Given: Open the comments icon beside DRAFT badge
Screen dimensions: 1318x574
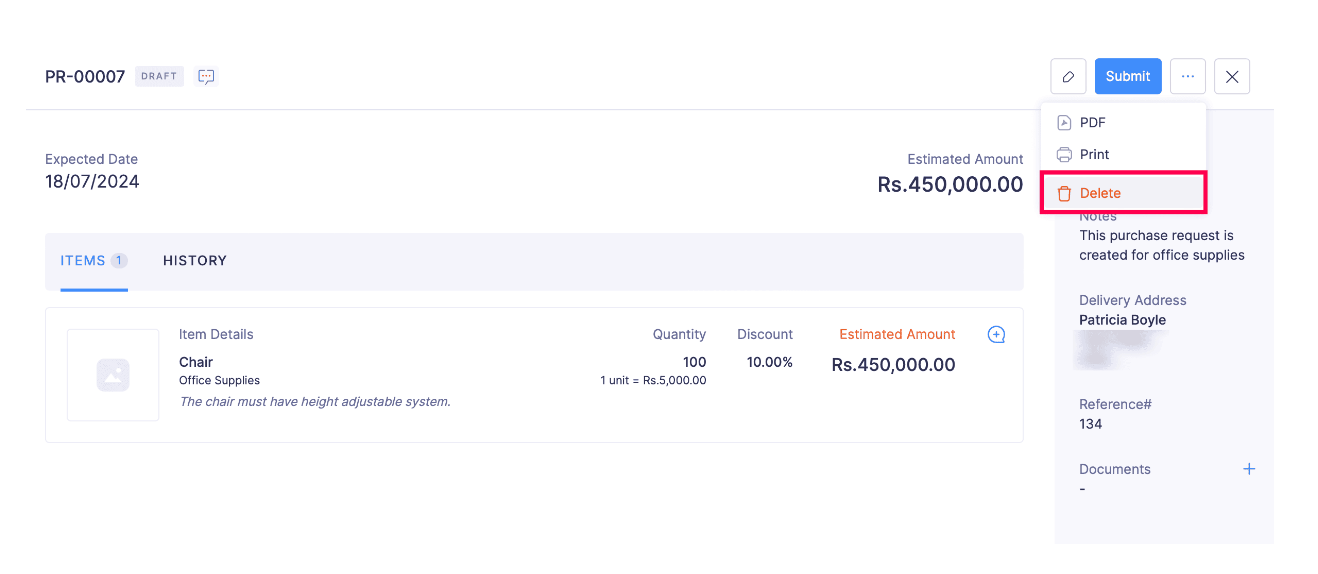Looking at the screenshot, I should tap(207, 77).
